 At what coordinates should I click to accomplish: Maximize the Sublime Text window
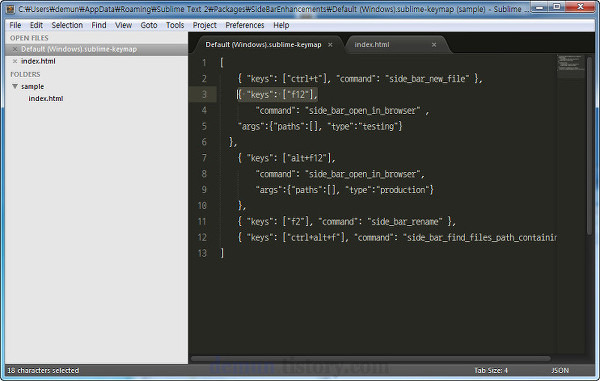557,7
